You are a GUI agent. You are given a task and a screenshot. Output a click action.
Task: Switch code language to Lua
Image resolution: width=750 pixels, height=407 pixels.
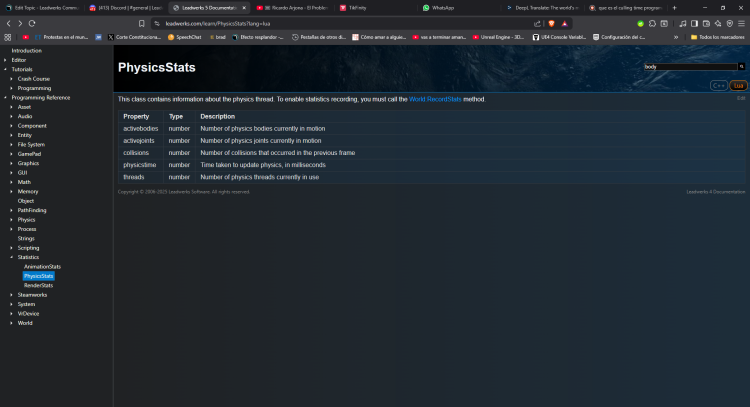tap(738, 86)
